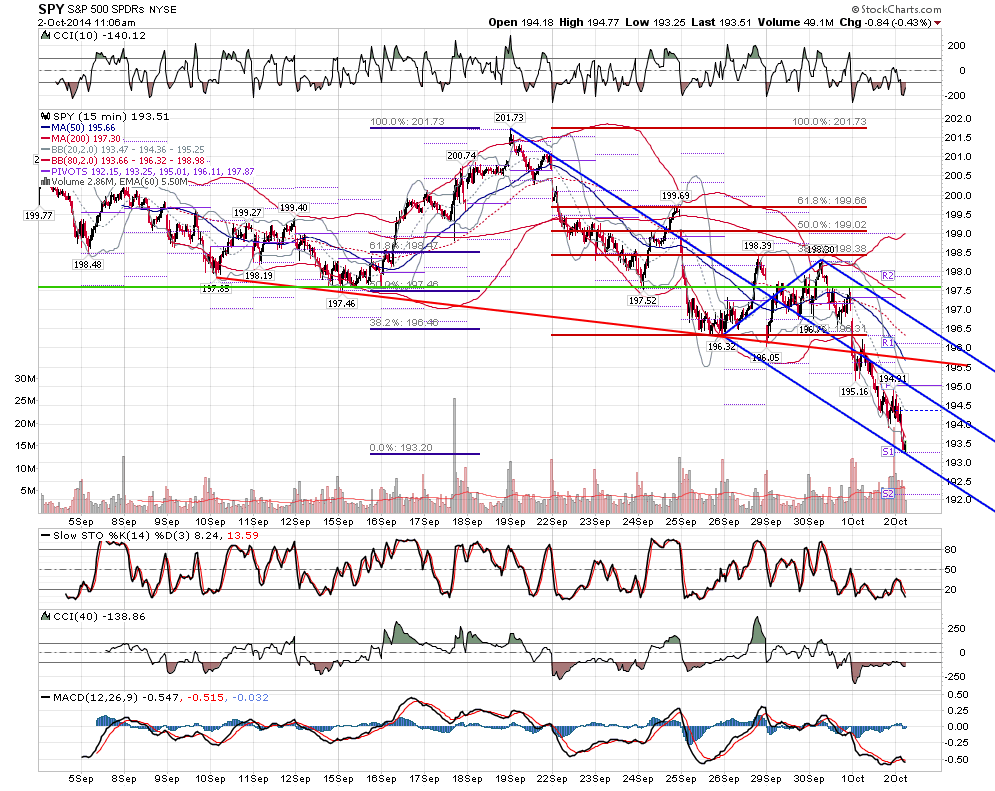Click the copyright symbol before StockCharts.com
This screenshot has width=995, height=791.
(855, 10)
